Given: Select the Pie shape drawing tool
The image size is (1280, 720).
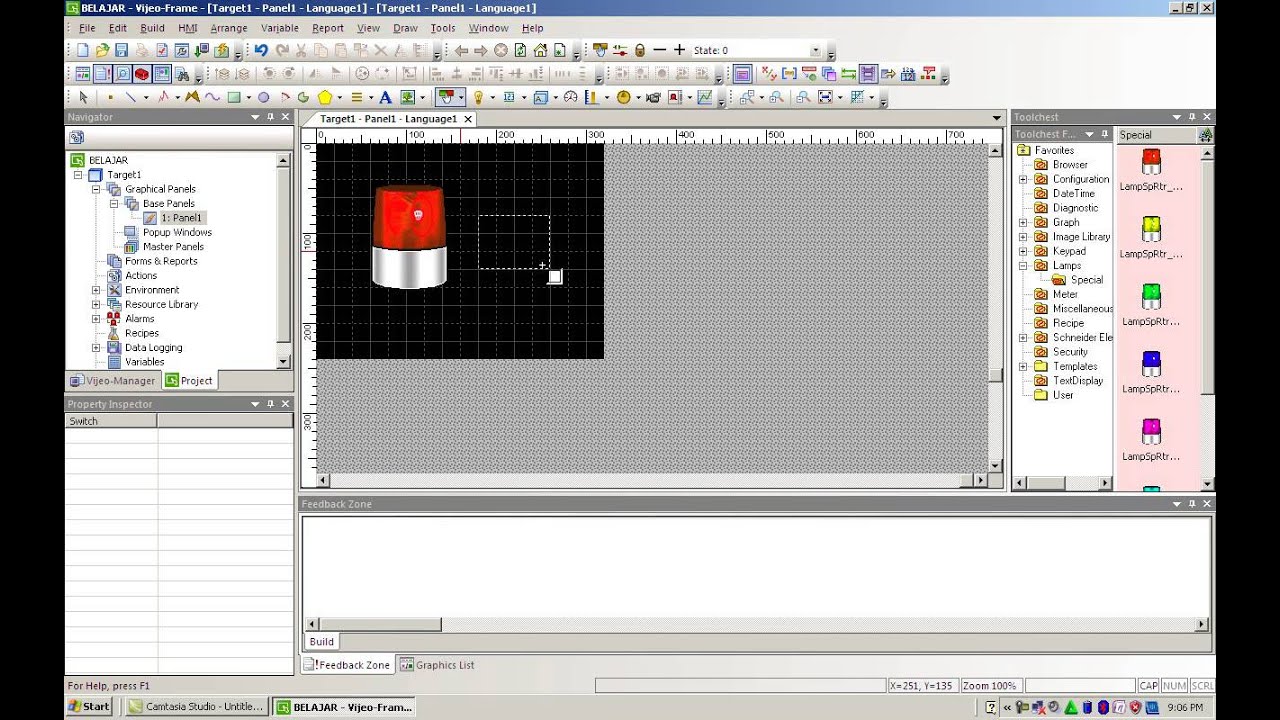Looking at the screenshot, I should 303,97.
